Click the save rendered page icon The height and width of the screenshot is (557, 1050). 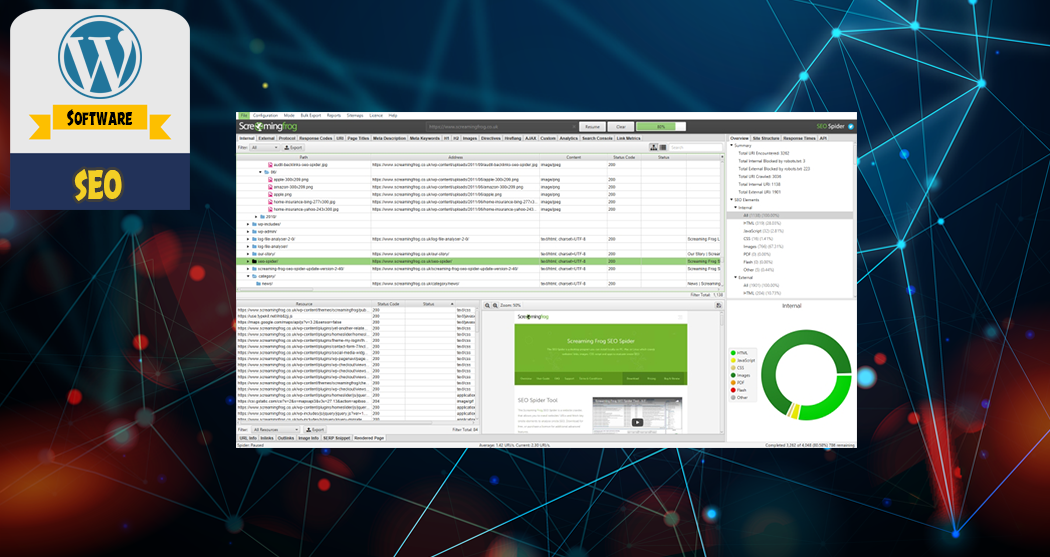719,305
